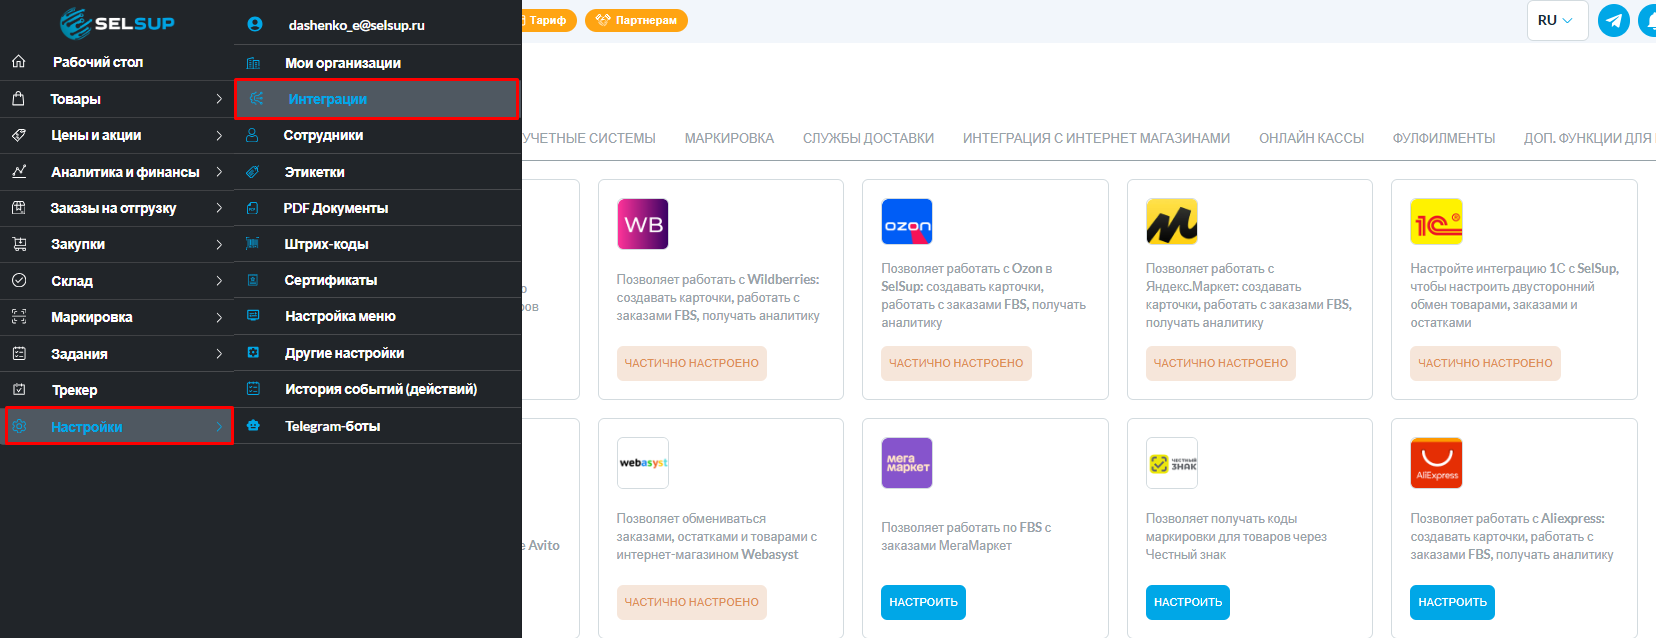Click the cart icon beside Закупки

tap(19, 244)
